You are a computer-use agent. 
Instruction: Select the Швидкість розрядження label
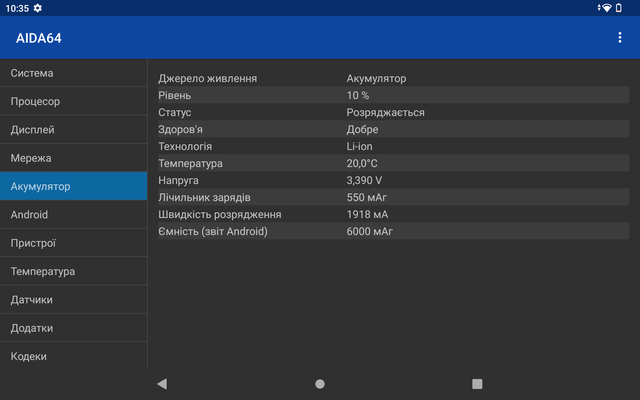click(x=220, y=214)
